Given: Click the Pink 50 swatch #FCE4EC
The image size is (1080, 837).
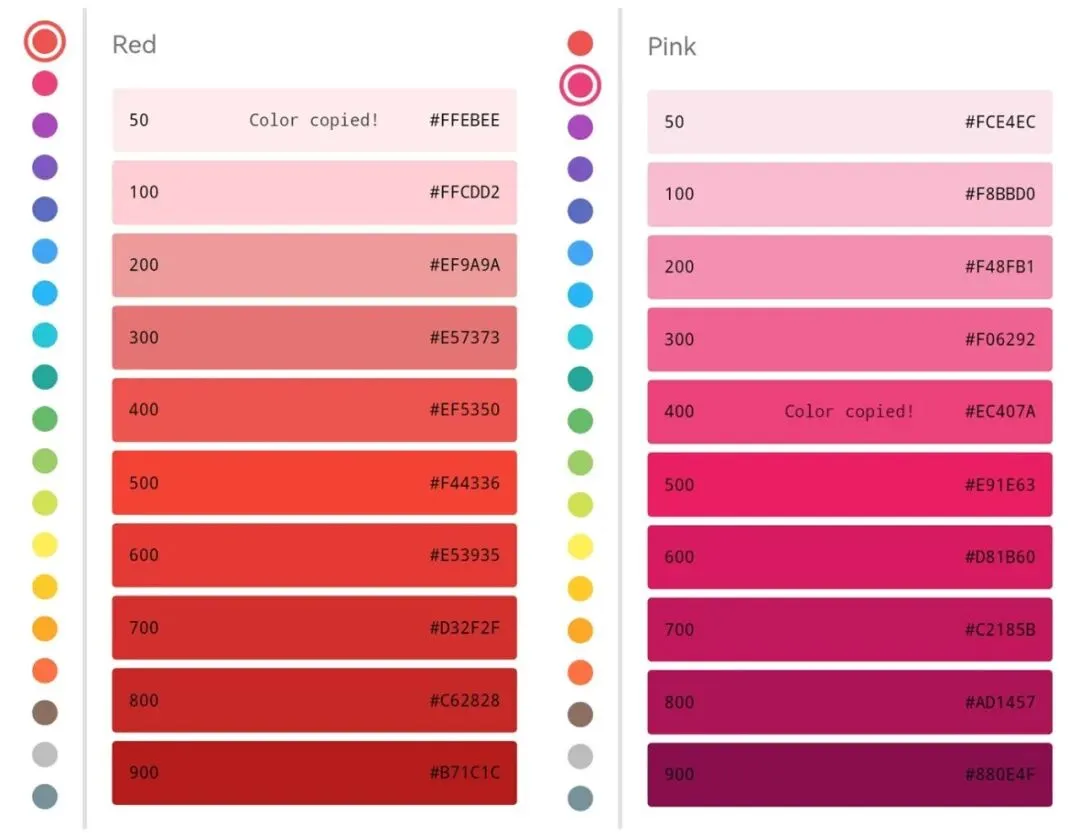Looking at the screenshot, I should click(x=849, y=122).
